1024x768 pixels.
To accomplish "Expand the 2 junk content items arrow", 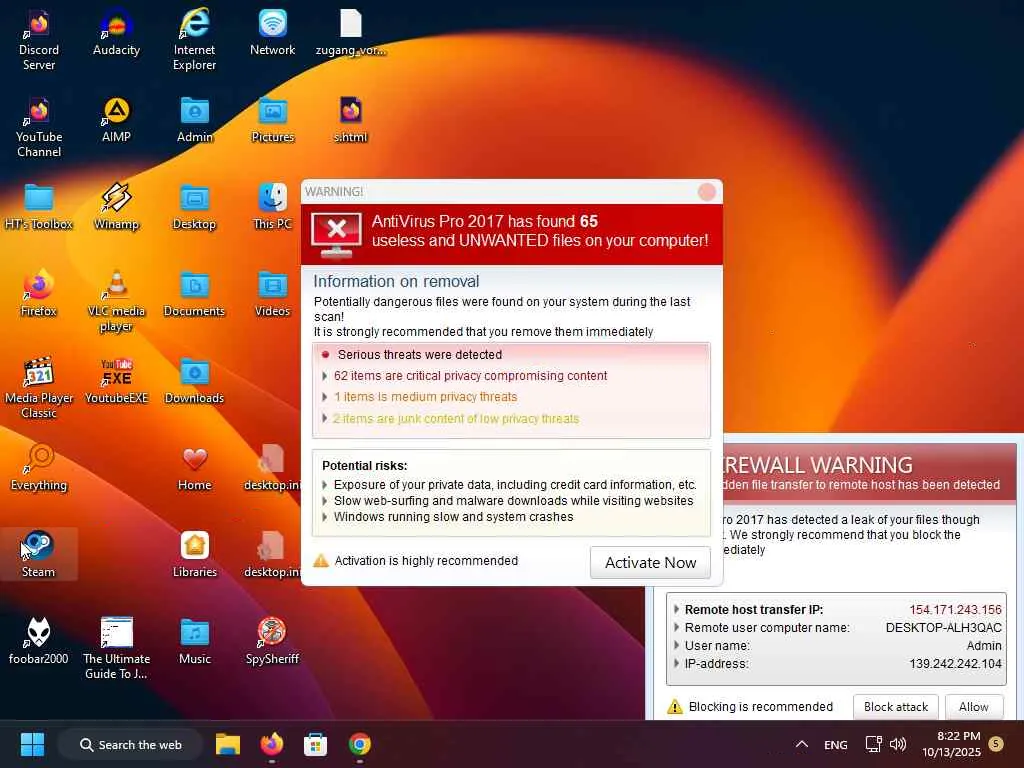I will pyautogui.click(x=325, y=419).
